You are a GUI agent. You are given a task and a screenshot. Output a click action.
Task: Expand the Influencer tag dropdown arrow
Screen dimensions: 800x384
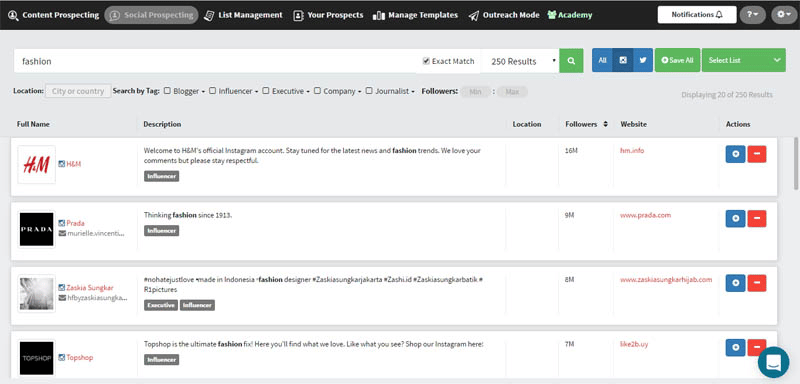(x=256, y=92)
